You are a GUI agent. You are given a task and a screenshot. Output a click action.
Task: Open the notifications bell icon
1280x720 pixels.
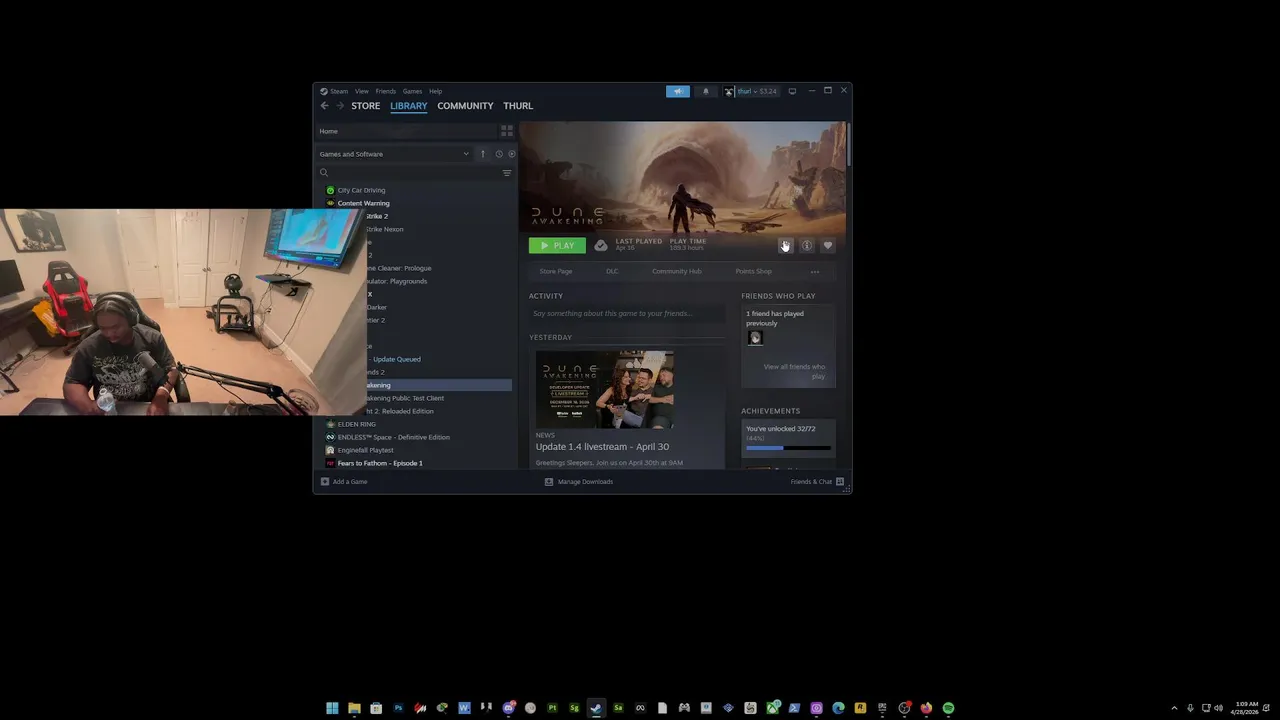[x=706, y=91]
